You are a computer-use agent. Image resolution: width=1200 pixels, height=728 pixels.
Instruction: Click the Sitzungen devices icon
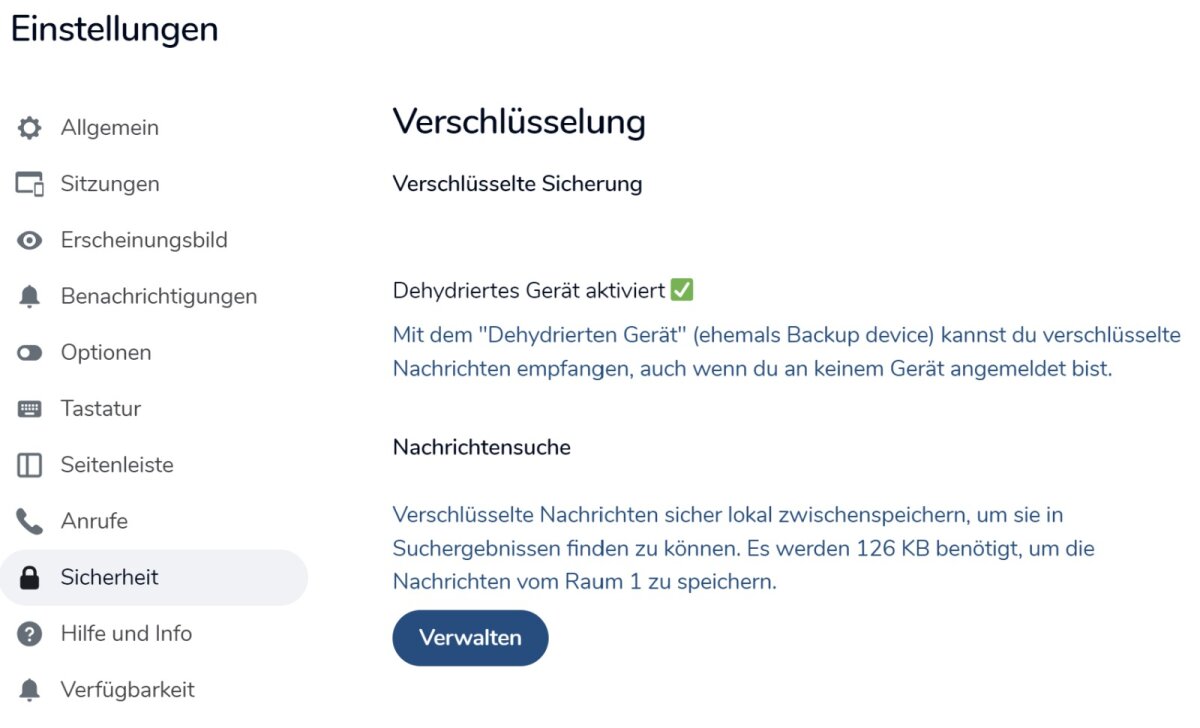(30, 184)
